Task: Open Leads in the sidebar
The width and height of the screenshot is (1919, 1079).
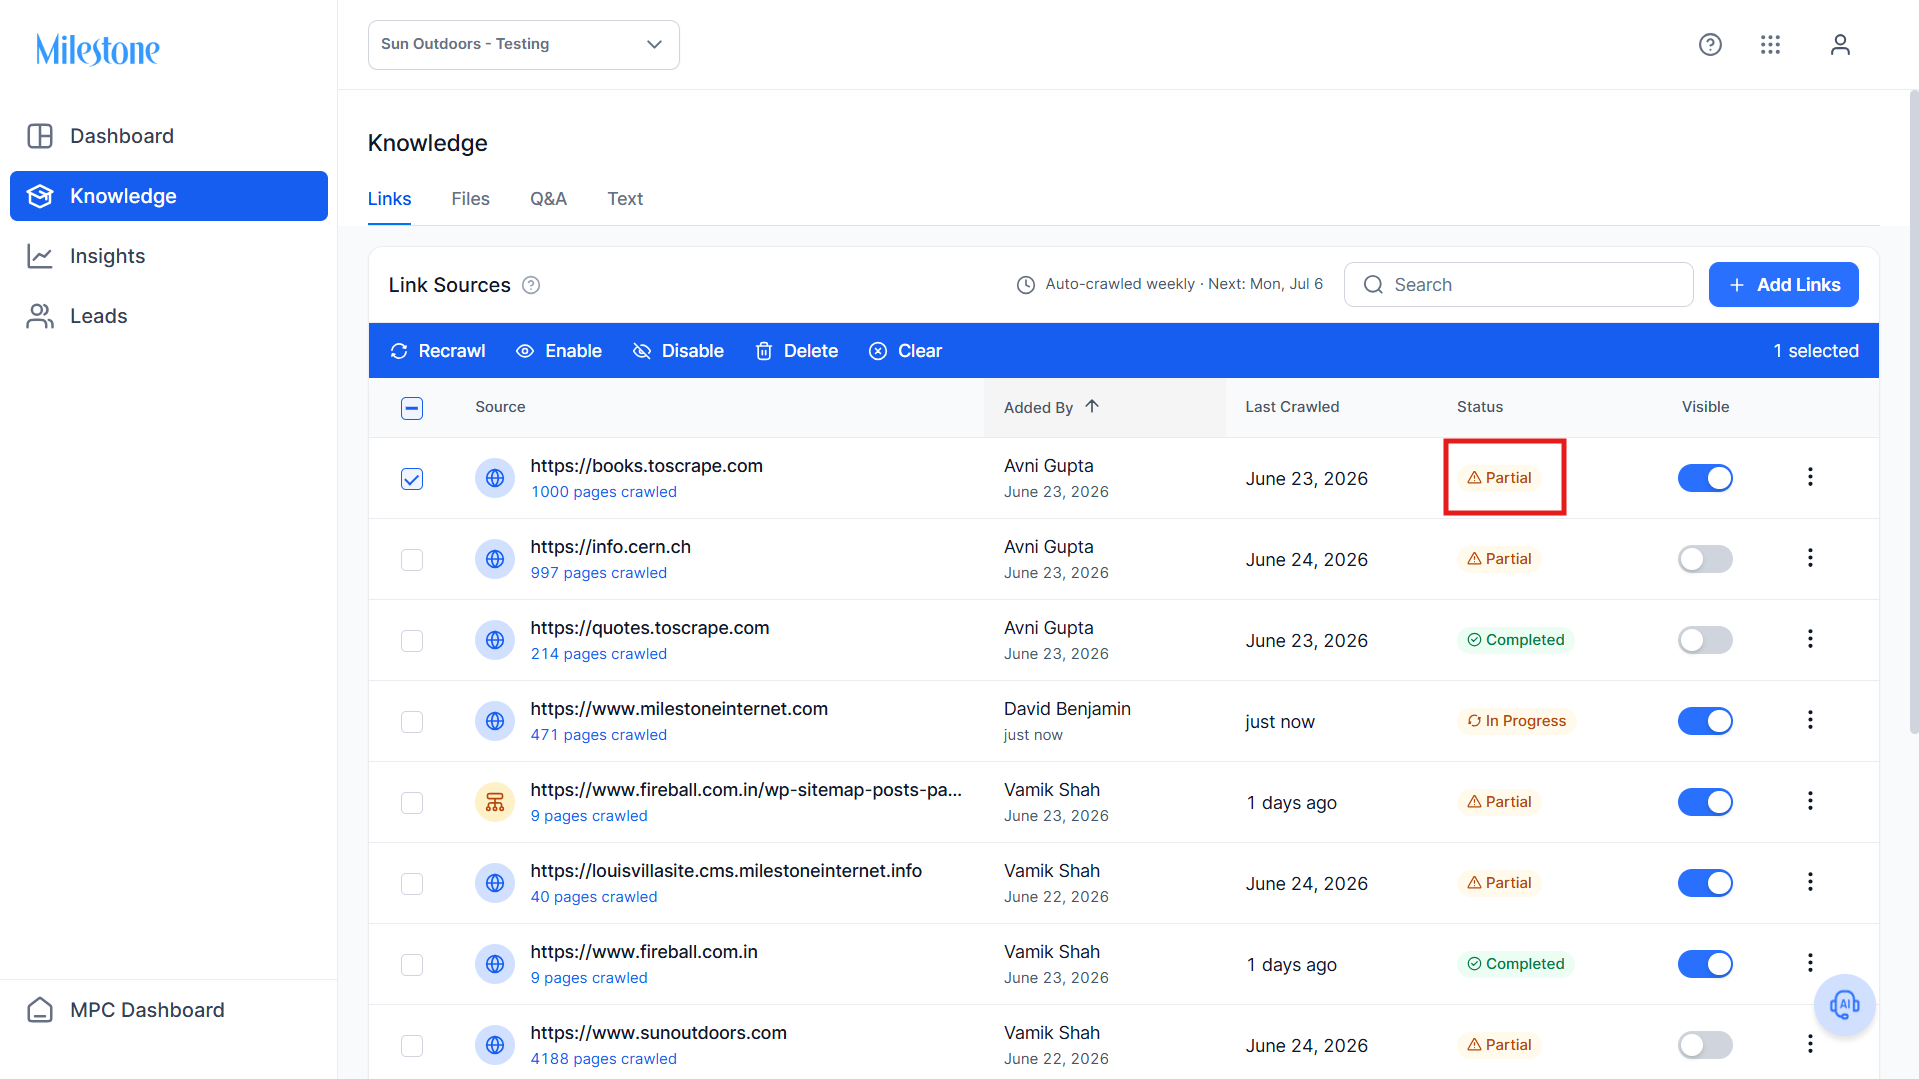Action: [x=169, y=316]
